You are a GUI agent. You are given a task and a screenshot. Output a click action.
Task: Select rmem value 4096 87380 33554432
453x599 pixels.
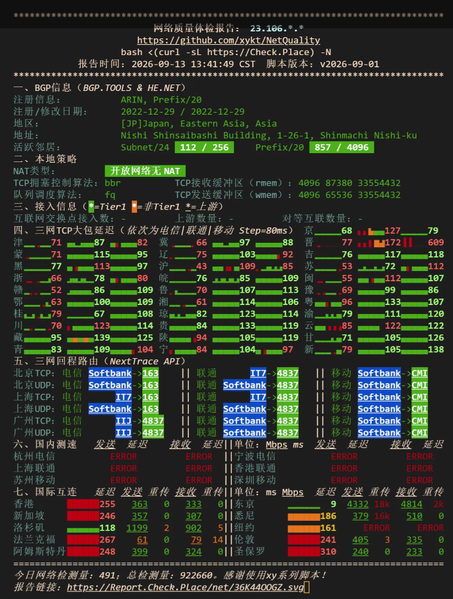tap(349, 183)
